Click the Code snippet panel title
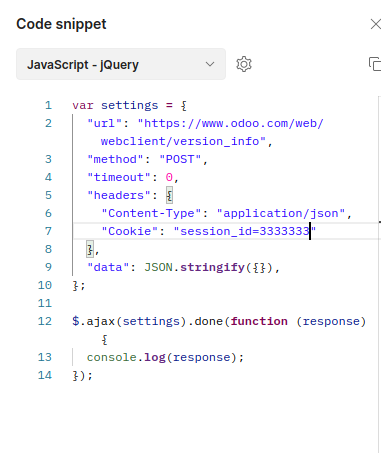The width and height of the screenshot is (381, 453). 61,24
